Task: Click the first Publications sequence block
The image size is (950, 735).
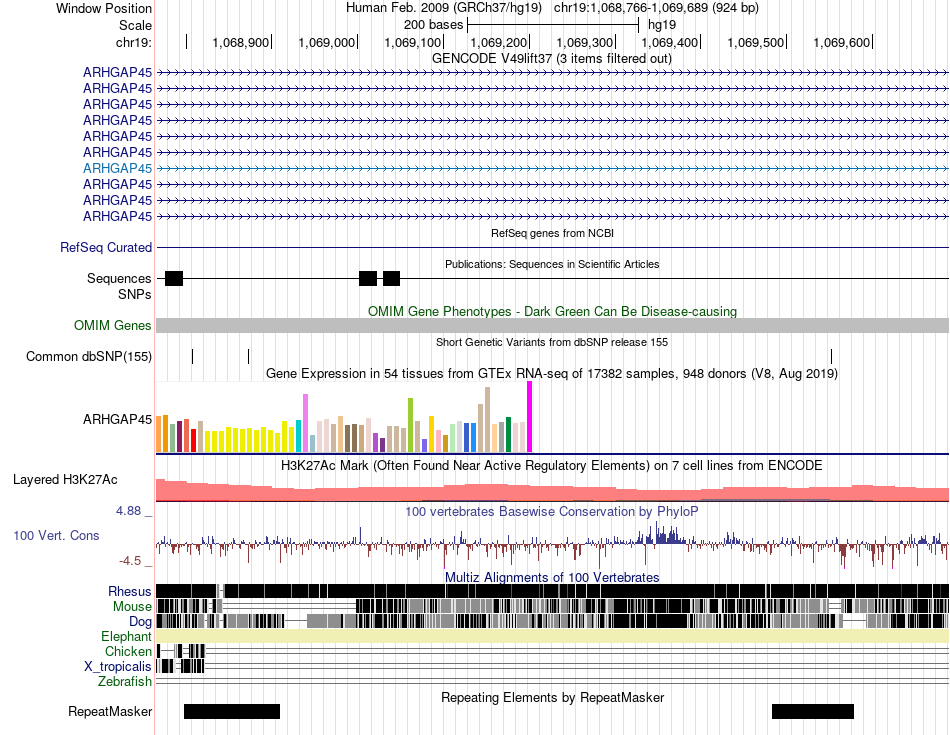Action: click(174, 279)
